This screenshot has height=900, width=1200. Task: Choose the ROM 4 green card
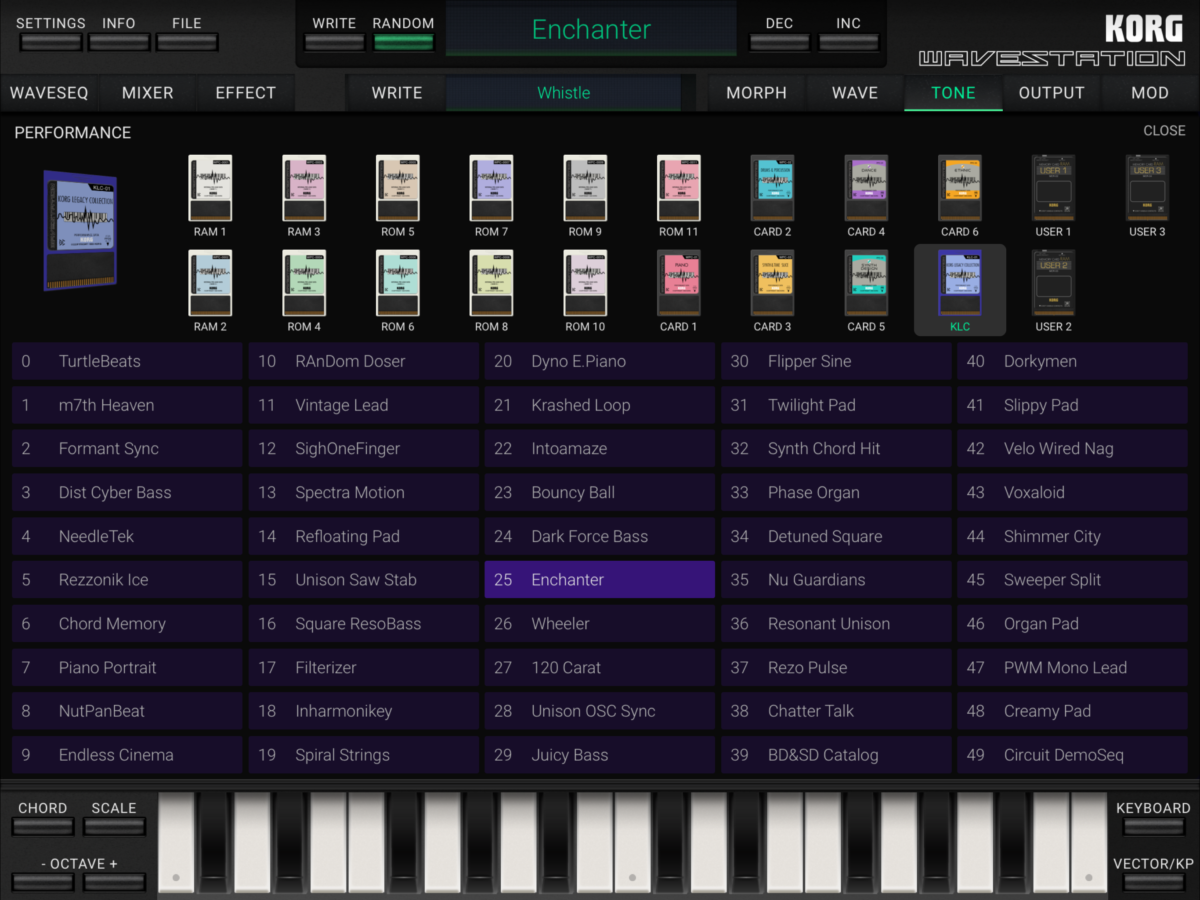pyautogui.click(x=304, y=285)
